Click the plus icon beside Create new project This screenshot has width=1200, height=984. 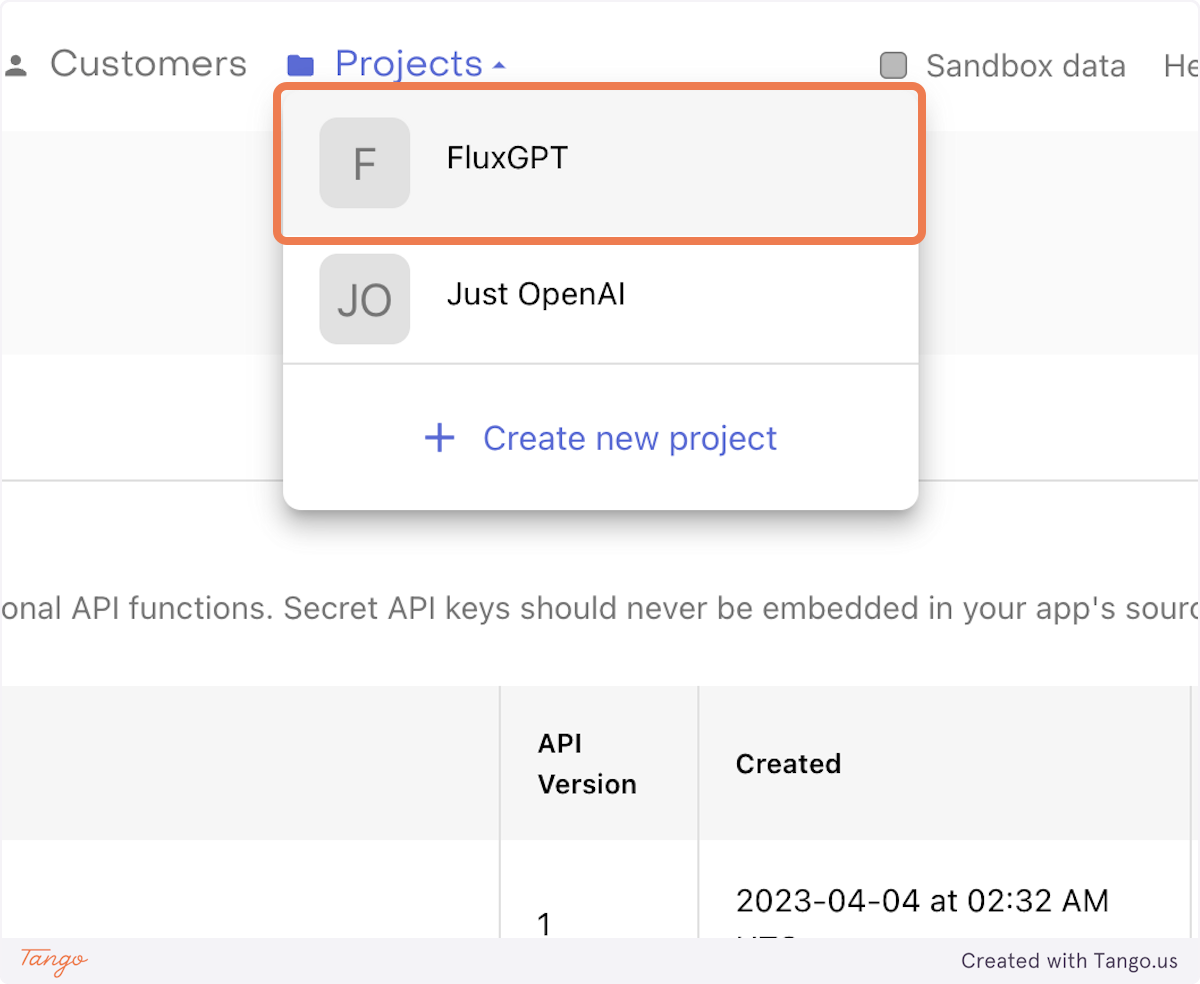[440, 438]
